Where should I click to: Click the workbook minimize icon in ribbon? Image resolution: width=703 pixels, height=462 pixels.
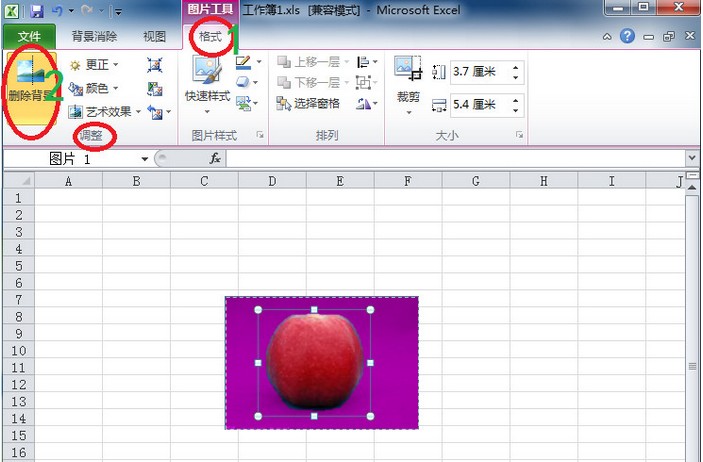pyautogui.click(x=648, y=37)
